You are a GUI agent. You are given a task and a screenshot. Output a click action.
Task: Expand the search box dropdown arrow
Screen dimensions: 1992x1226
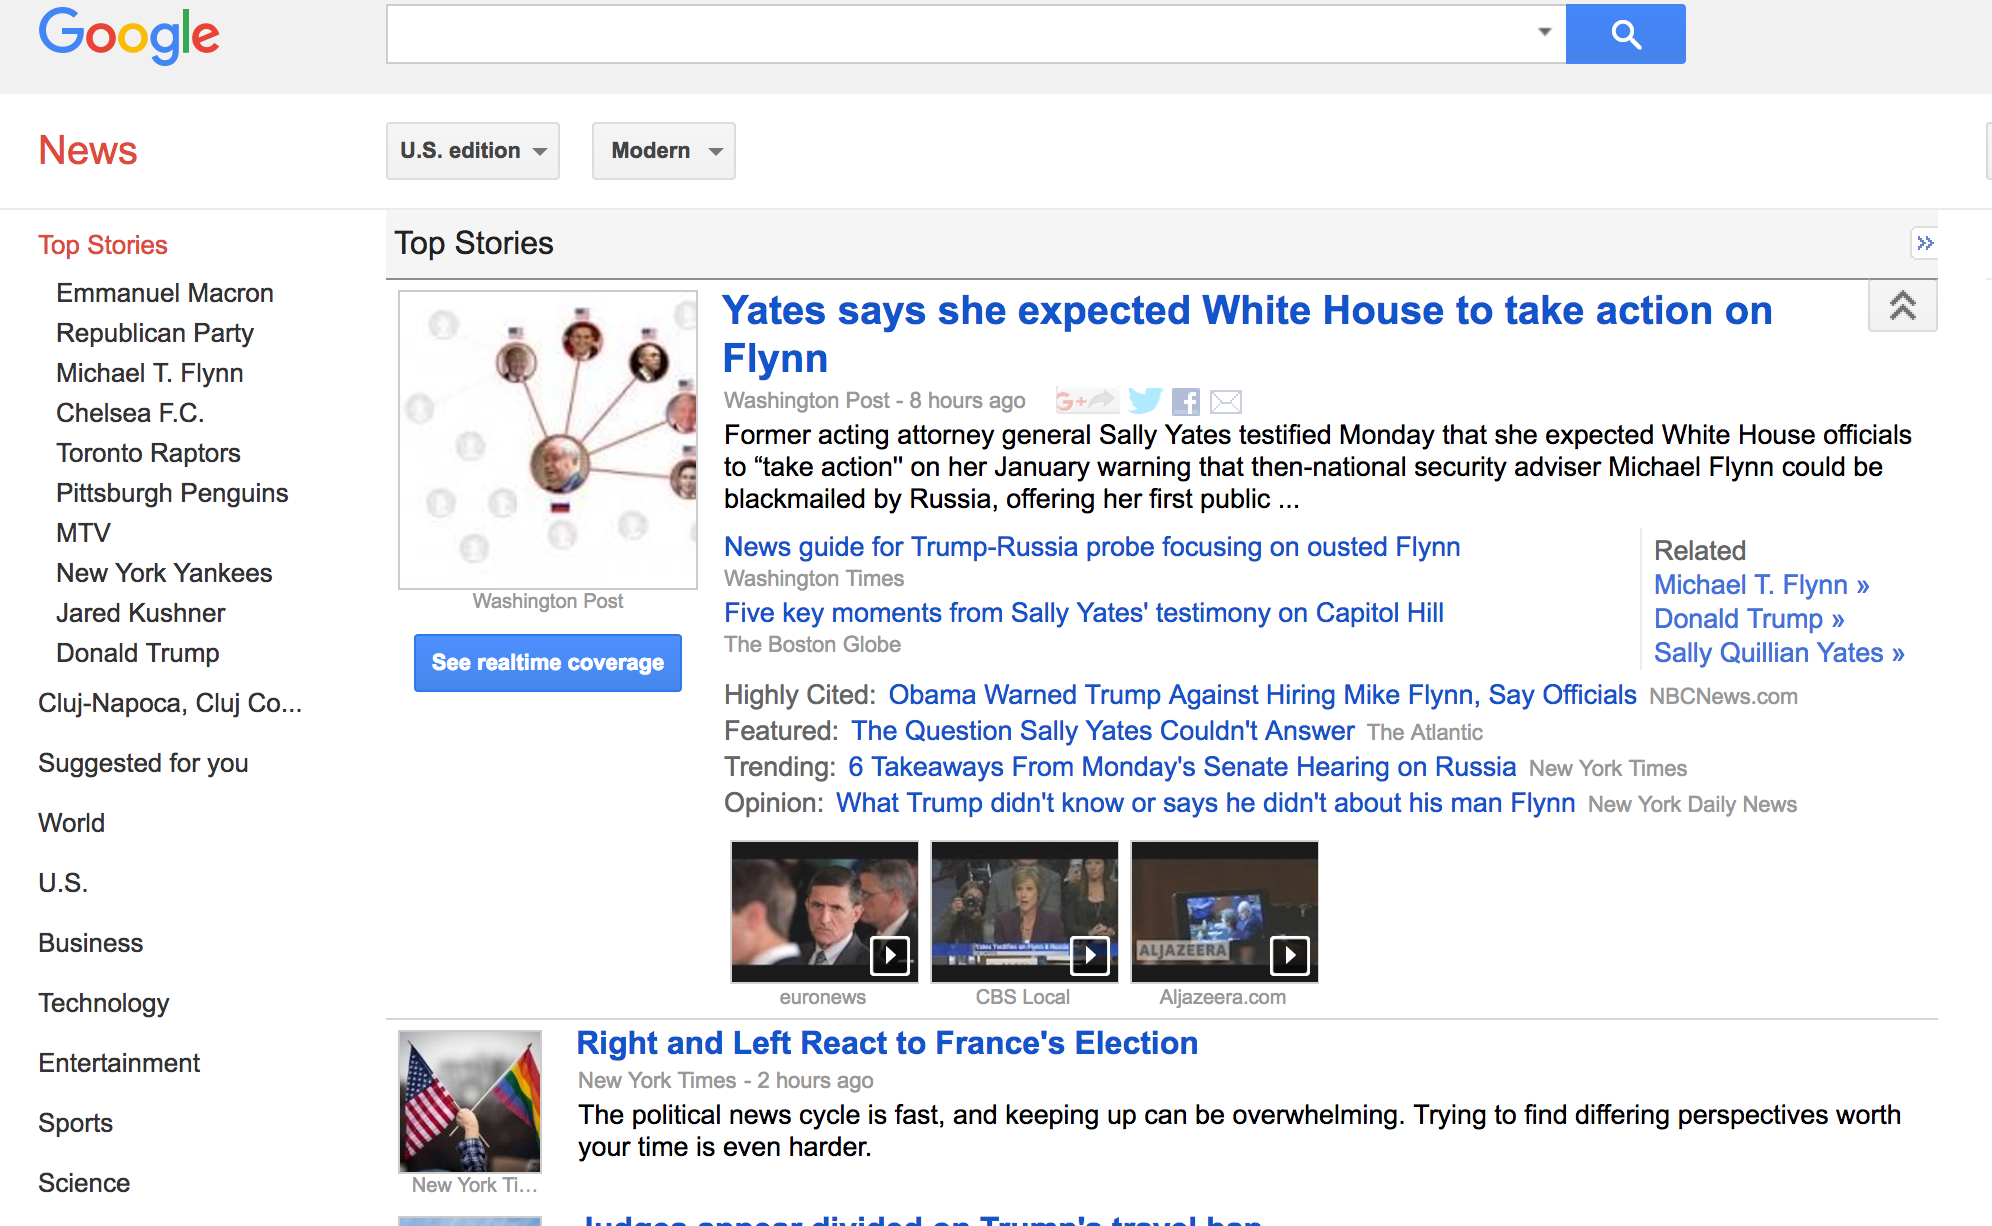pos(1544,32)
